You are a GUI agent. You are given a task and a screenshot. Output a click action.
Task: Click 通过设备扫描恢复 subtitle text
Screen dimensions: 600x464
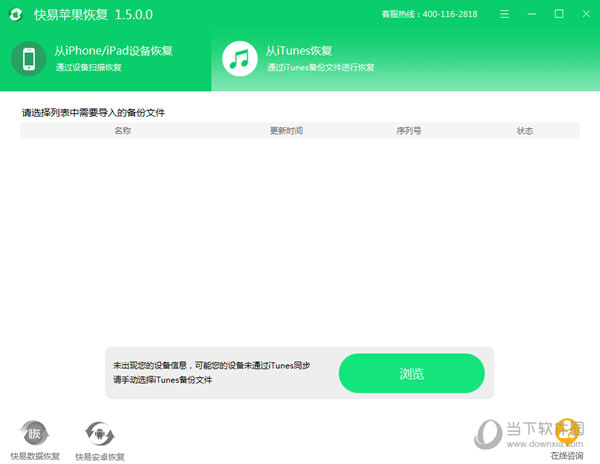pyautogui.click(x=88, y=67)
